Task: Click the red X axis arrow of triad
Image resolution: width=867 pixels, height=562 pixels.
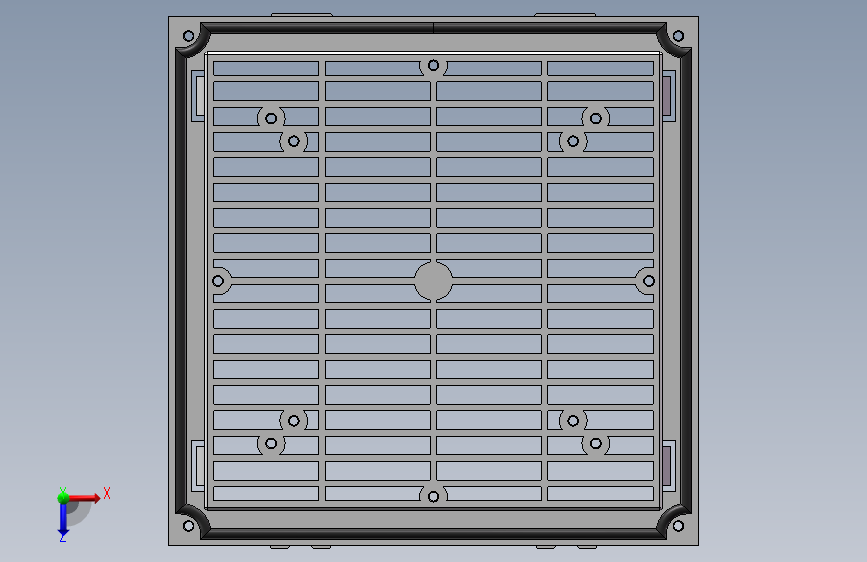Action: 84,498
